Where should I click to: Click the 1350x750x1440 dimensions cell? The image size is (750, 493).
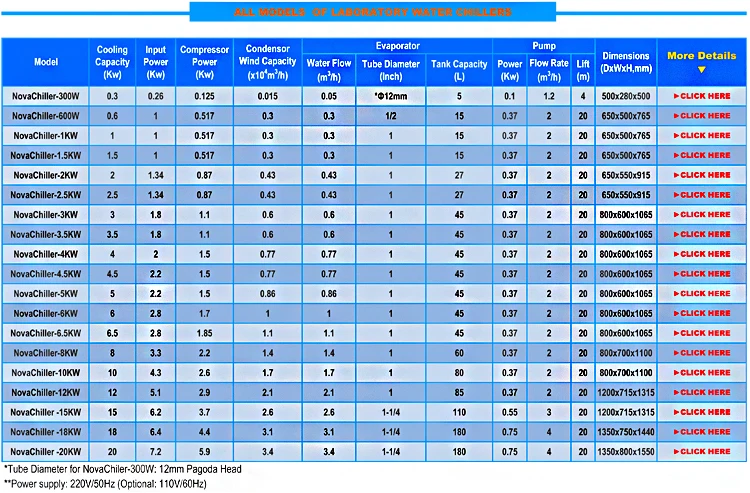tap(626, 432)
